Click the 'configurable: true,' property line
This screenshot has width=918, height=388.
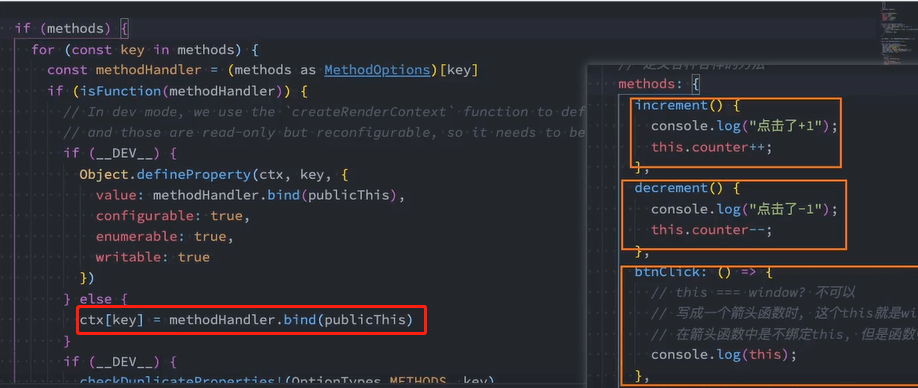(x=173, y=216)
